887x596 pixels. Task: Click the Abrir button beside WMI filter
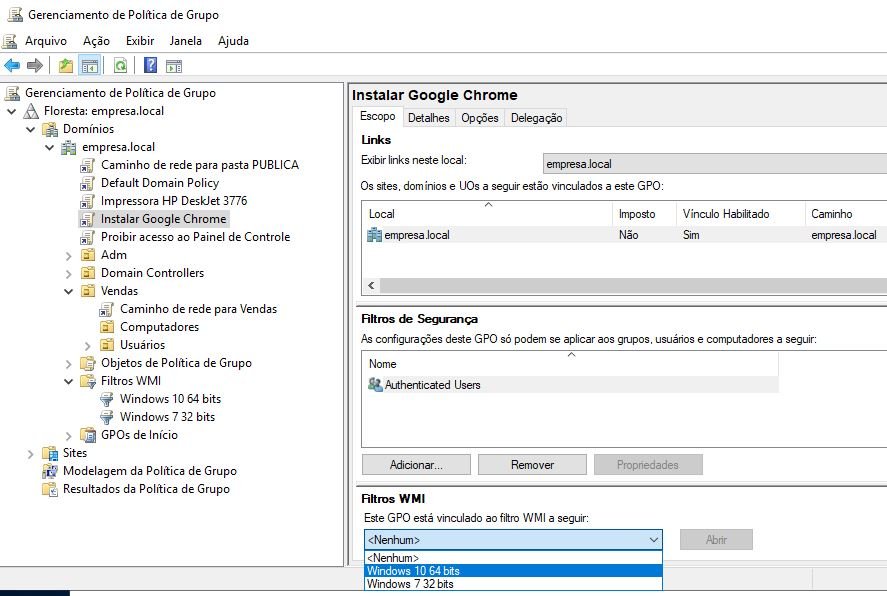tap(716, 539)
